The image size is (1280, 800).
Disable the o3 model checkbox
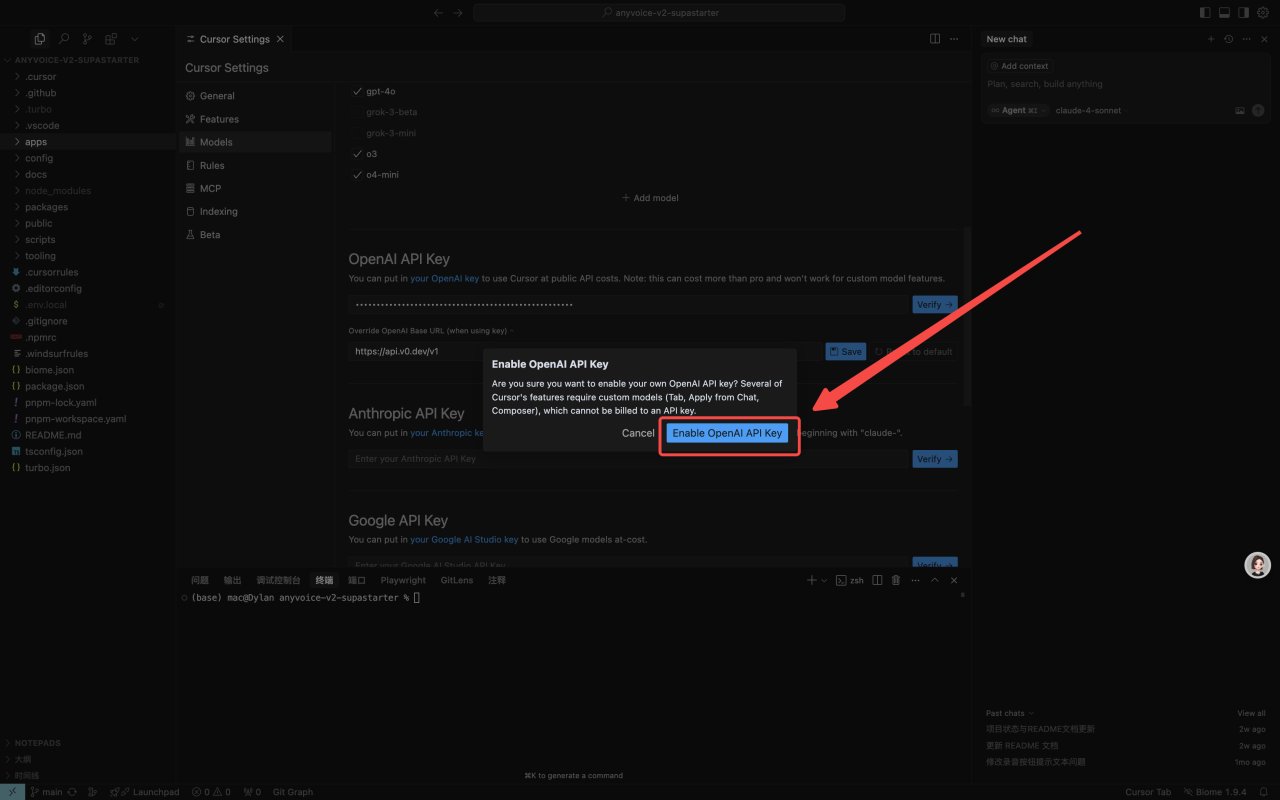358,154
